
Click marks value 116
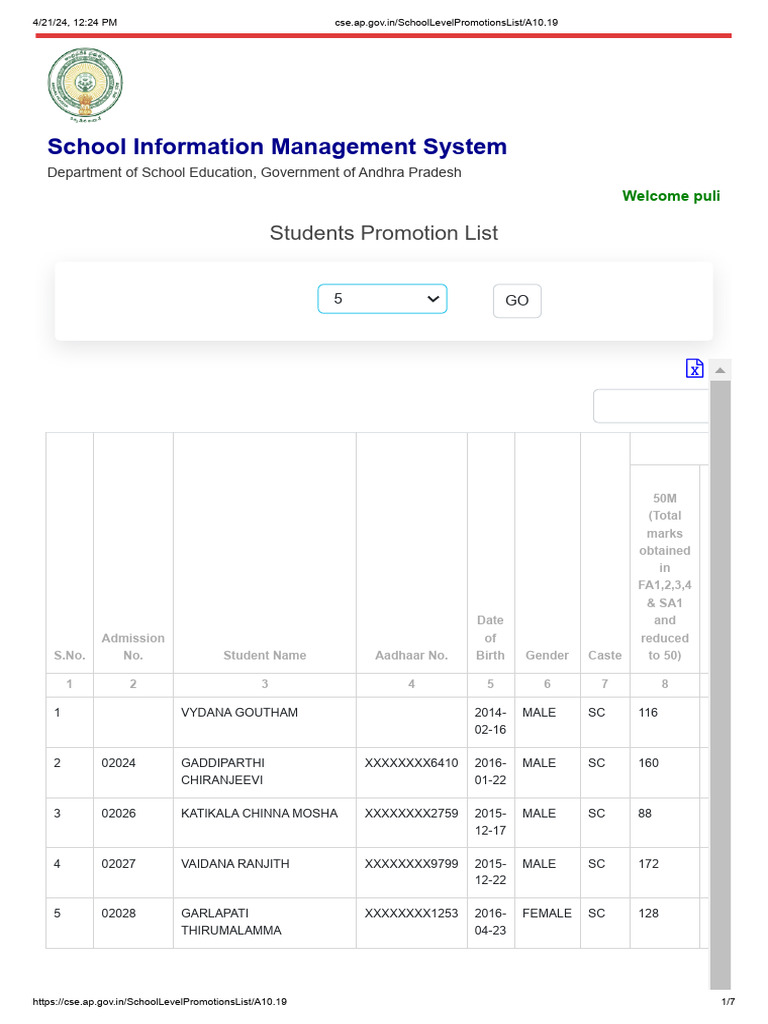648,712
